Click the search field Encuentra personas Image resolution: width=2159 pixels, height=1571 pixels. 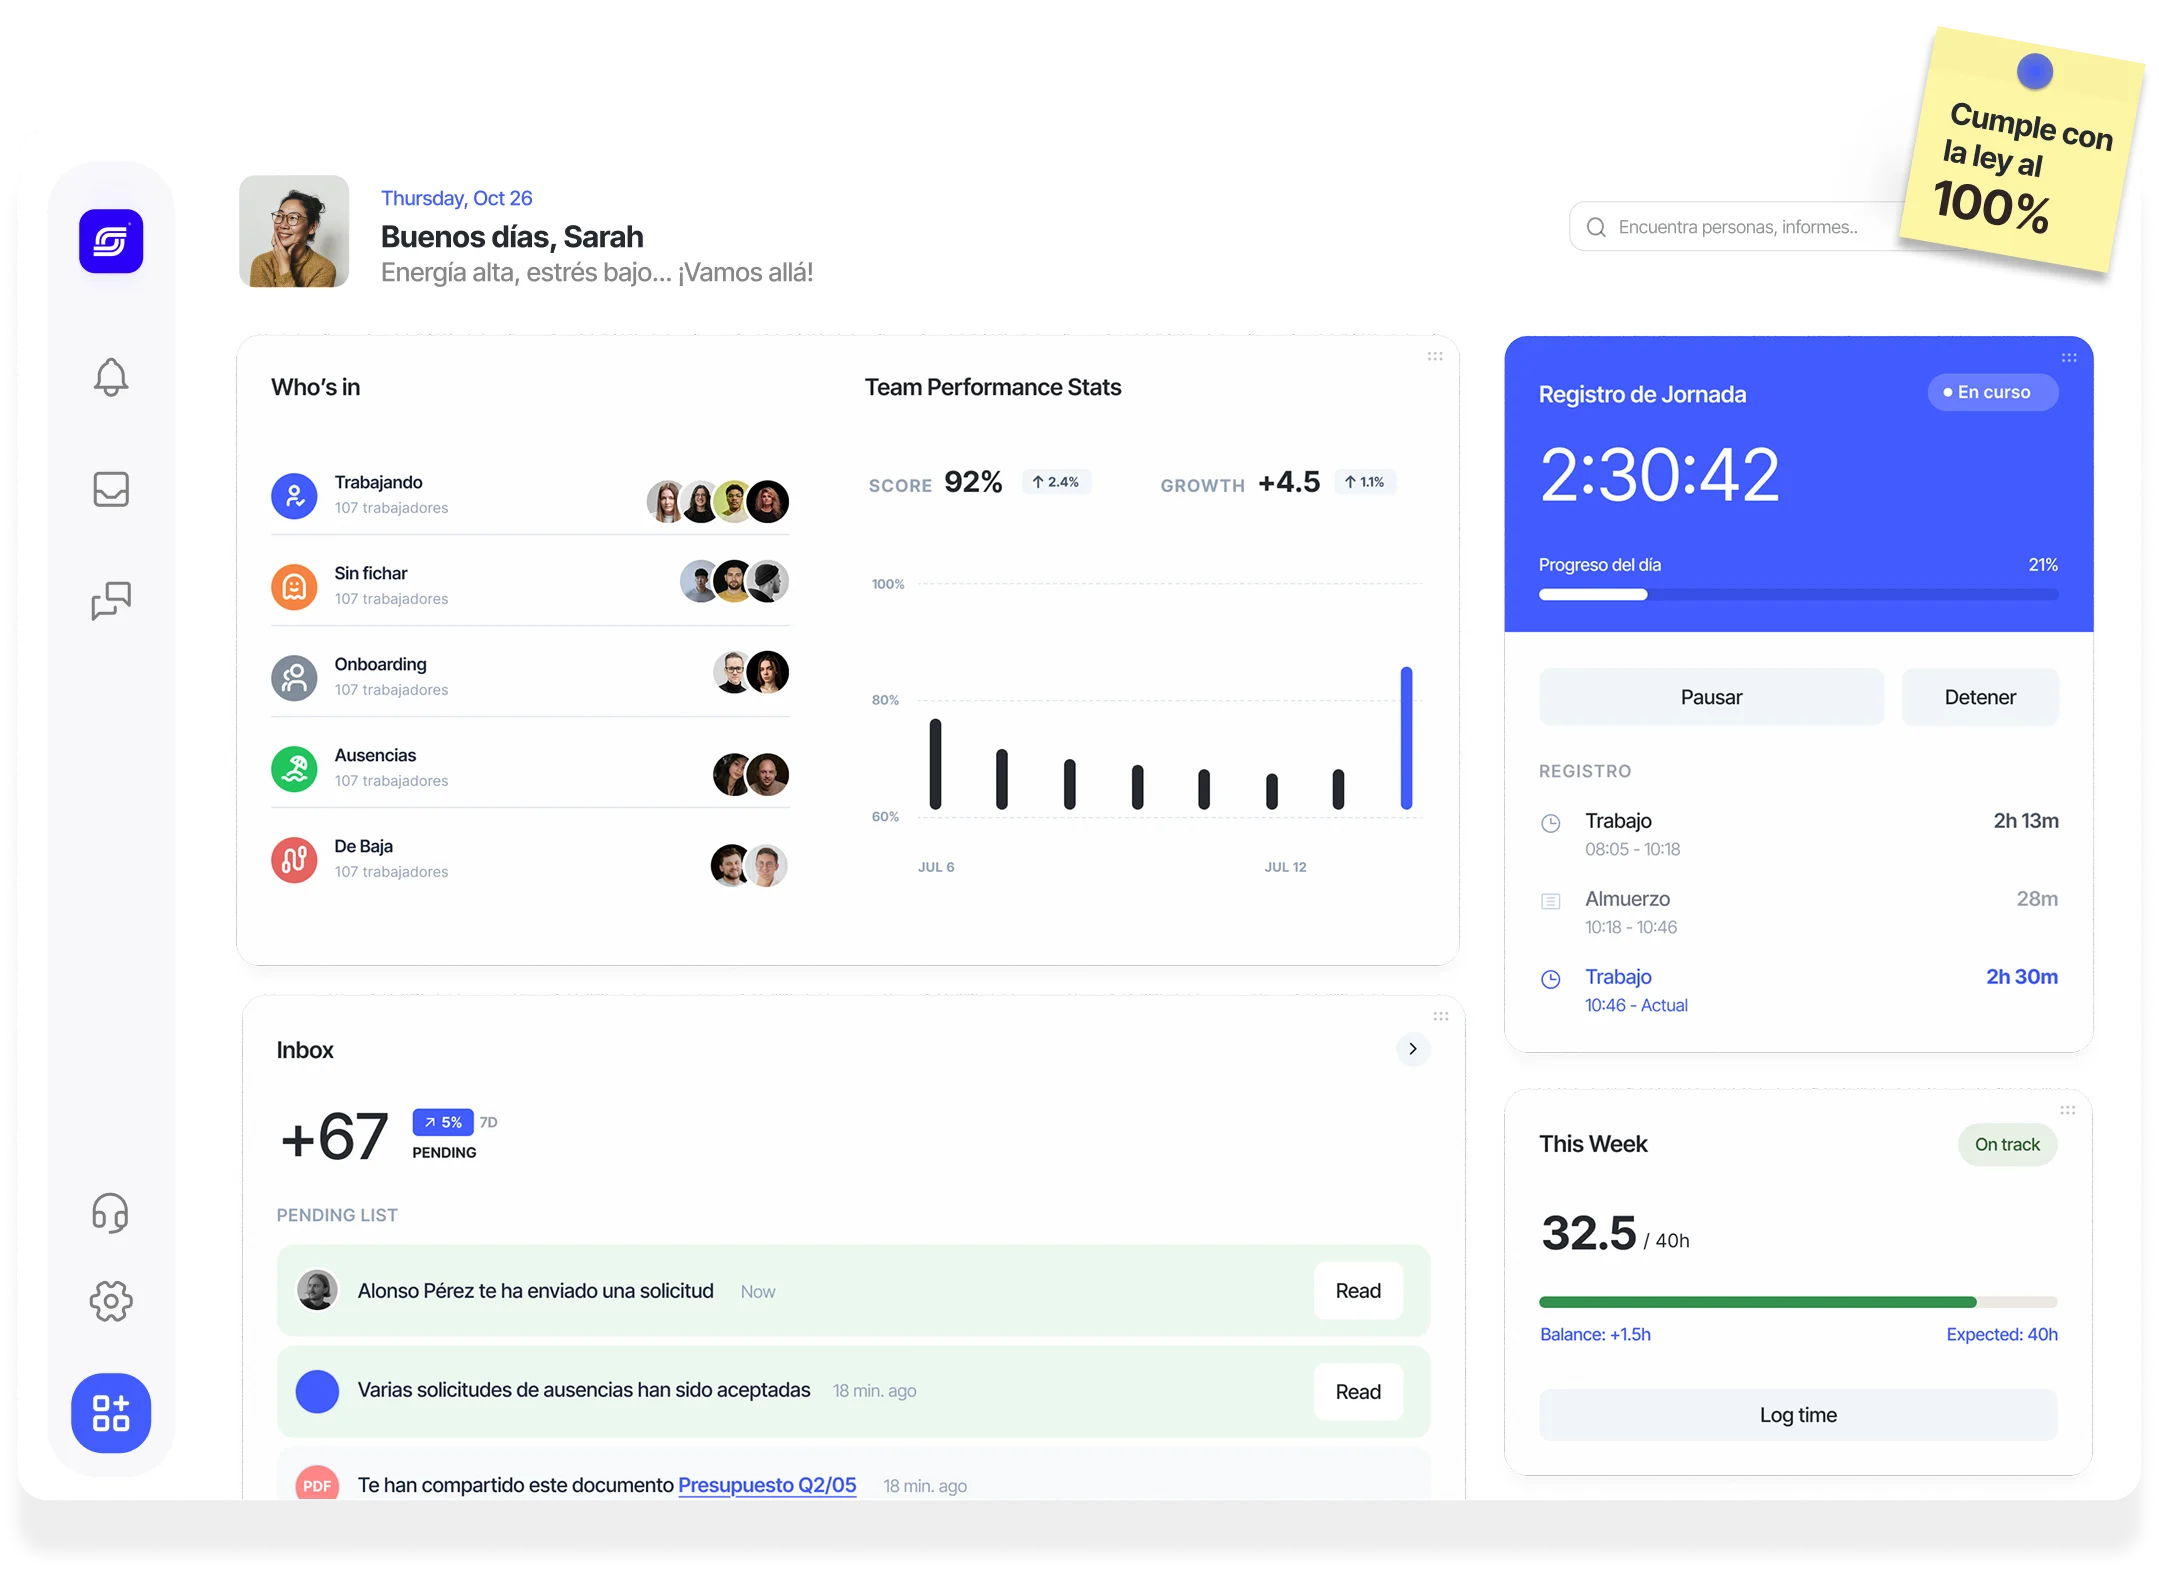click(1738, 227)
